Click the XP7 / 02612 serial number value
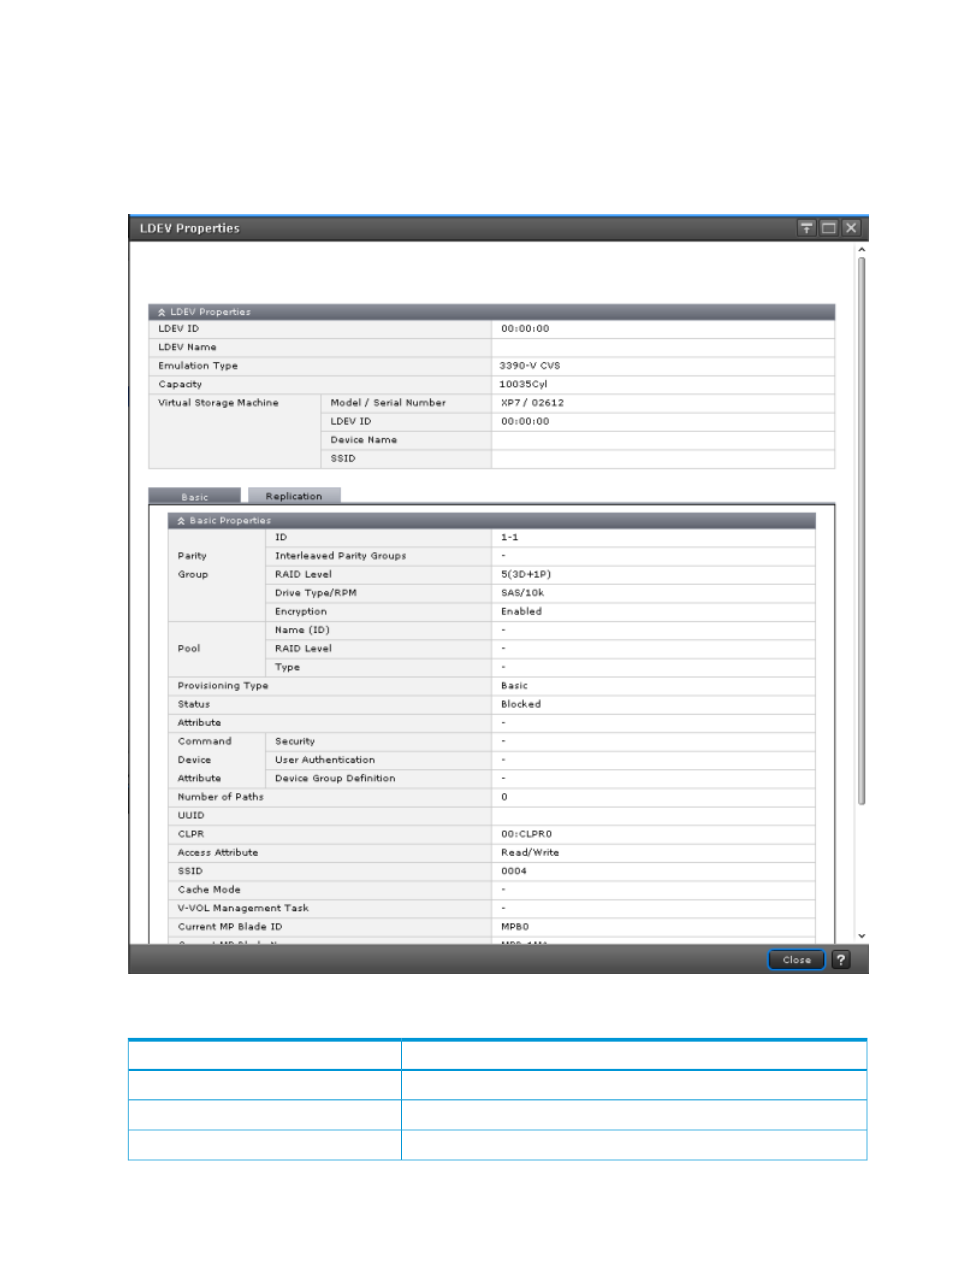The height and width of the screenshot is (1270, 954). tap(532, 403)
